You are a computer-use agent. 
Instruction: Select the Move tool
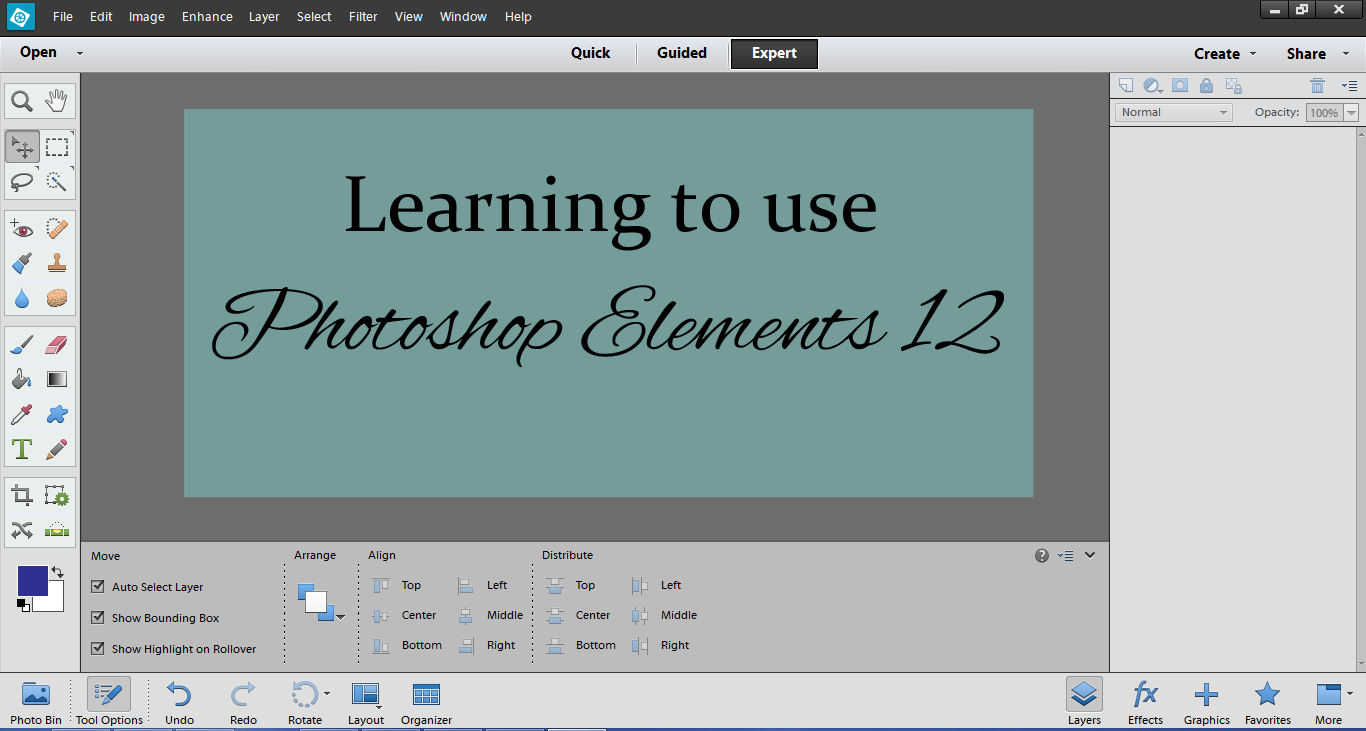click(x=22, y=147)
